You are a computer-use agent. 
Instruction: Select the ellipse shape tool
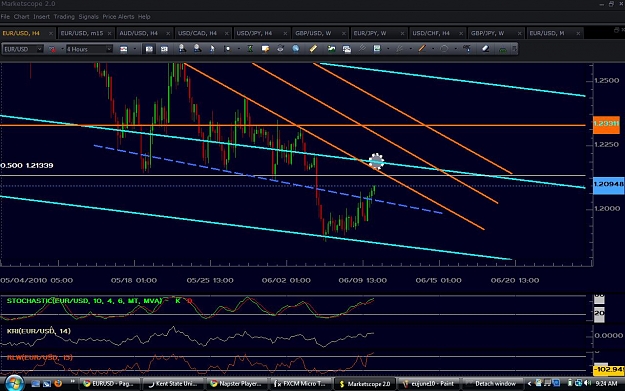[x=444, y=49]
